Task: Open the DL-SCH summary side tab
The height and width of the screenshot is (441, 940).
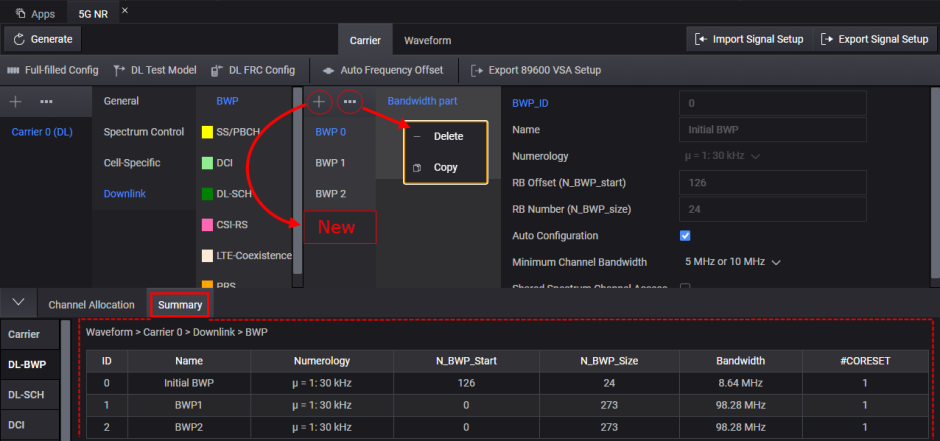Action: (30, 395)
